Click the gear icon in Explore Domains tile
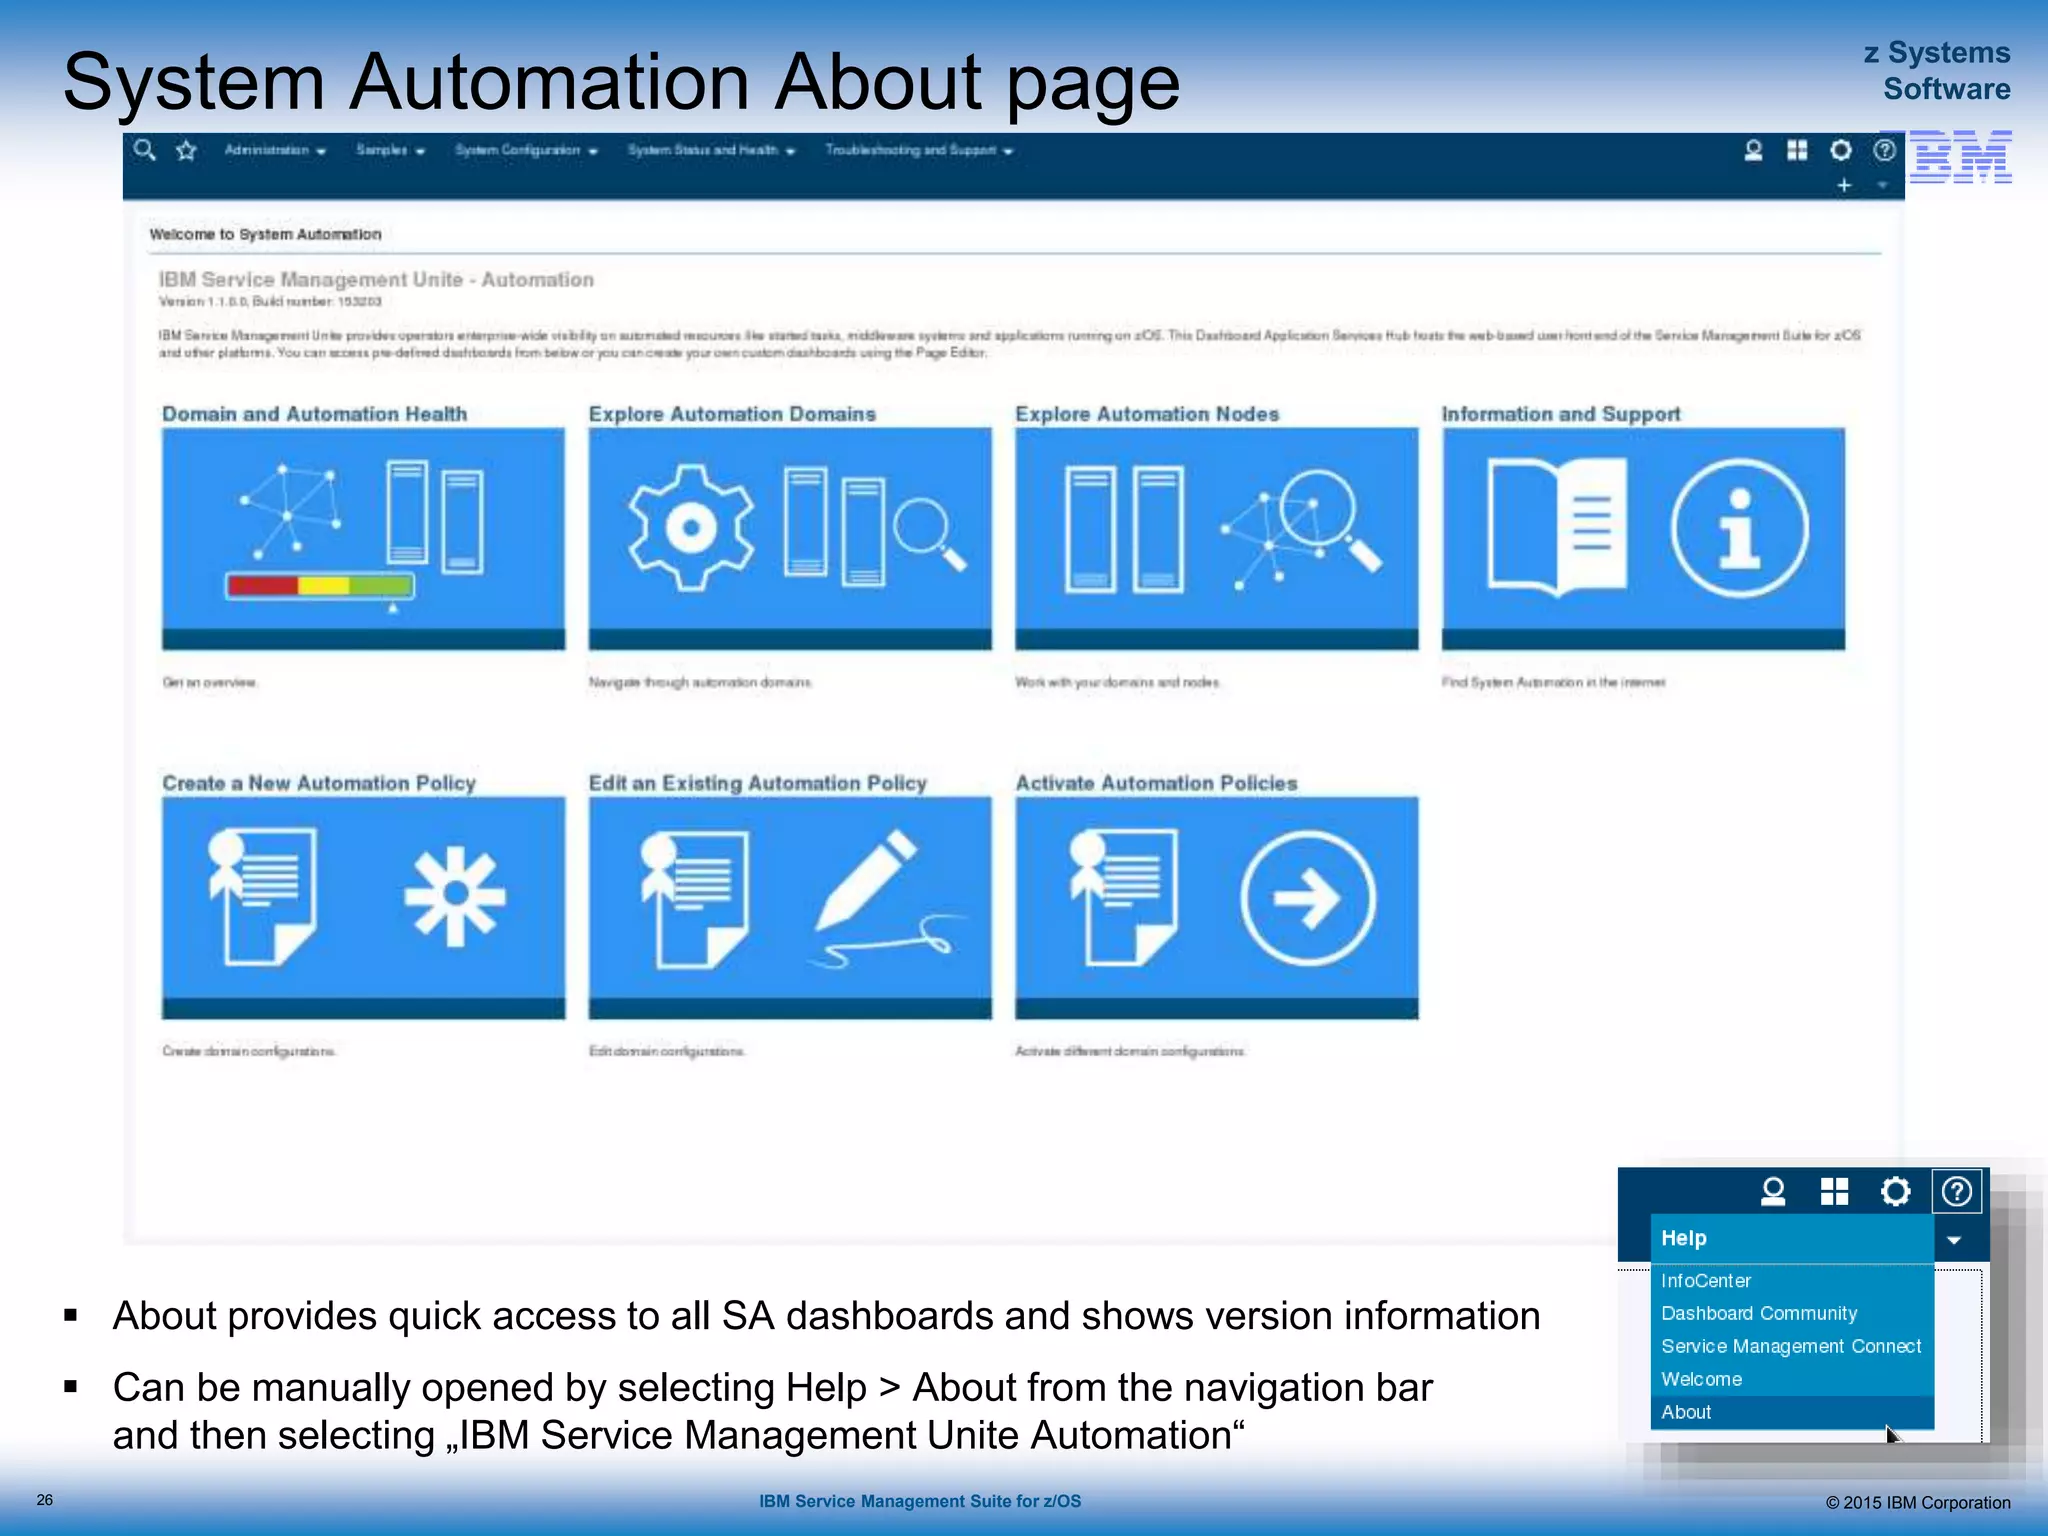The width and height of the screenshot is (2048, 1536). (x=690, y=526)
